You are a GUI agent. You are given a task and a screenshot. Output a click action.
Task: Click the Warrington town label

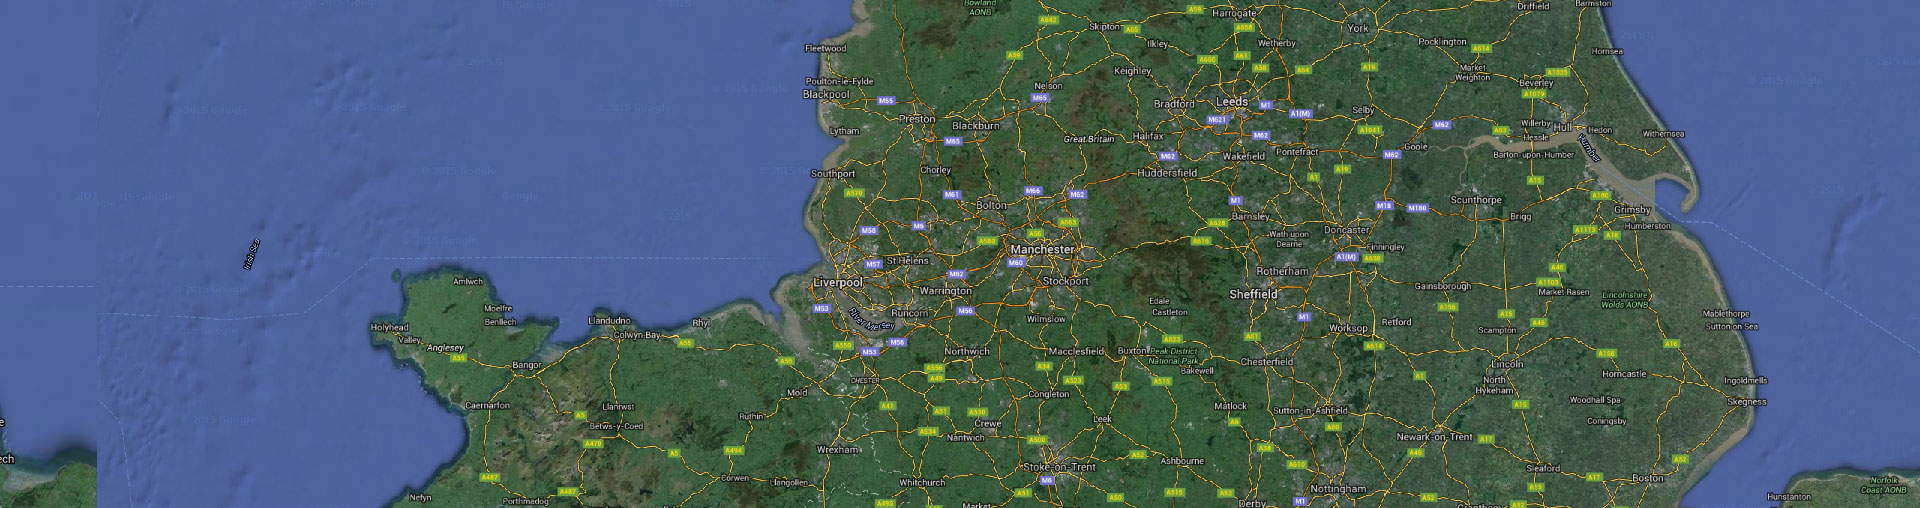[x=945, y=291]
